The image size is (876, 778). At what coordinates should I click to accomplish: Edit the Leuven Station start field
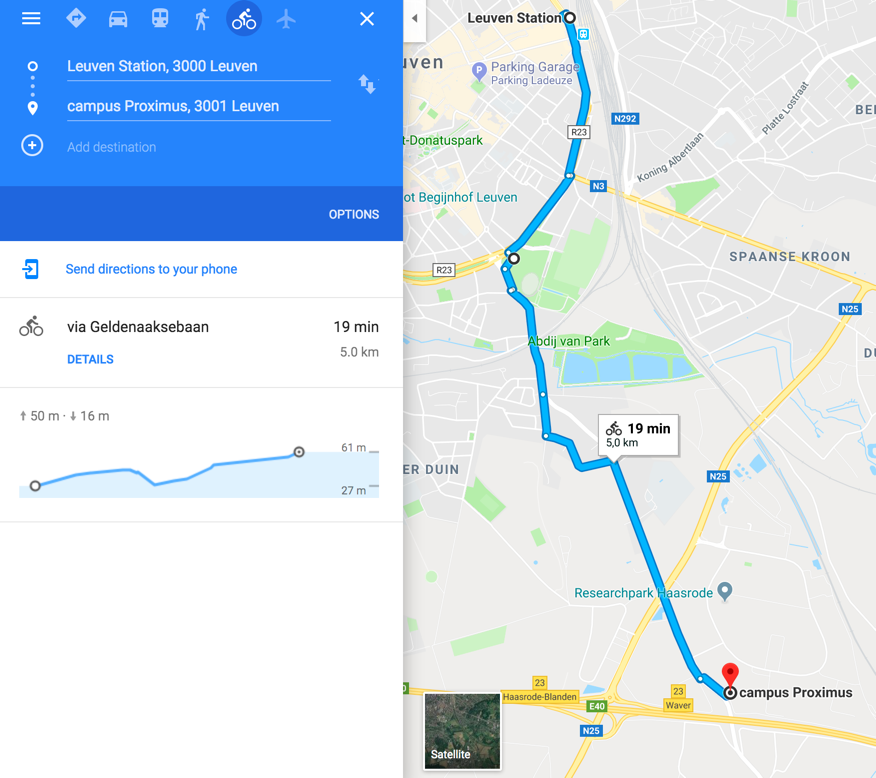(199, 66)
